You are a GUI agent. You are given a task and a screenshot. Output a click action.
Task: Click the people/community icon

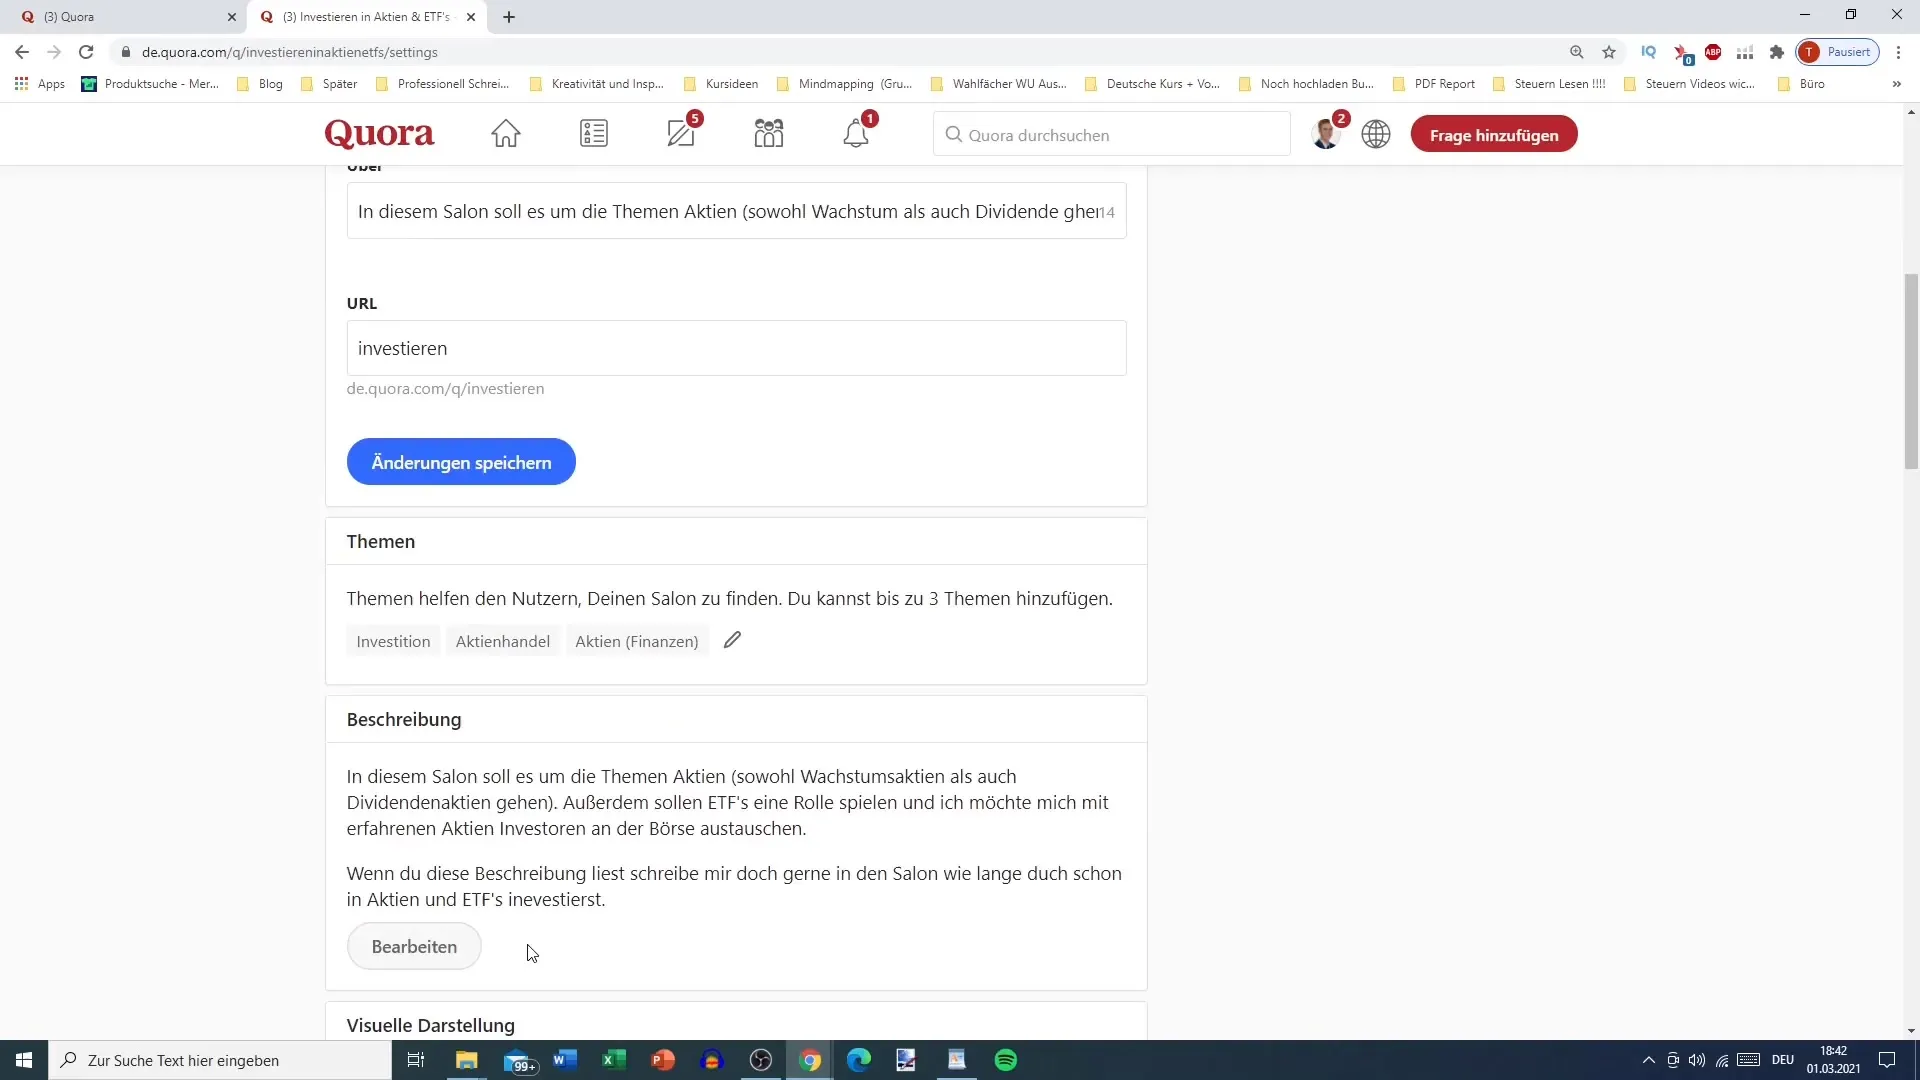tap(771, 133)
